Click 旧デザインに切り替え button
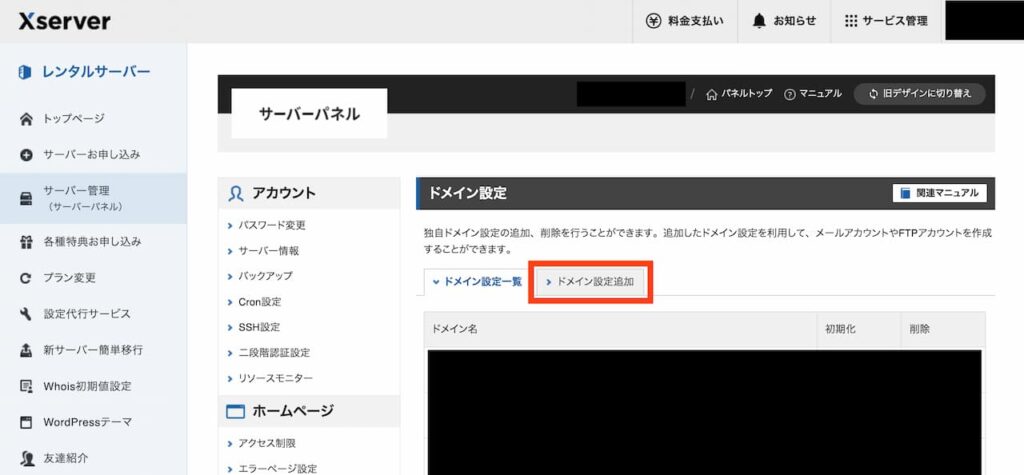Screen dimensions: 1024x475 (x=919, y=94)
